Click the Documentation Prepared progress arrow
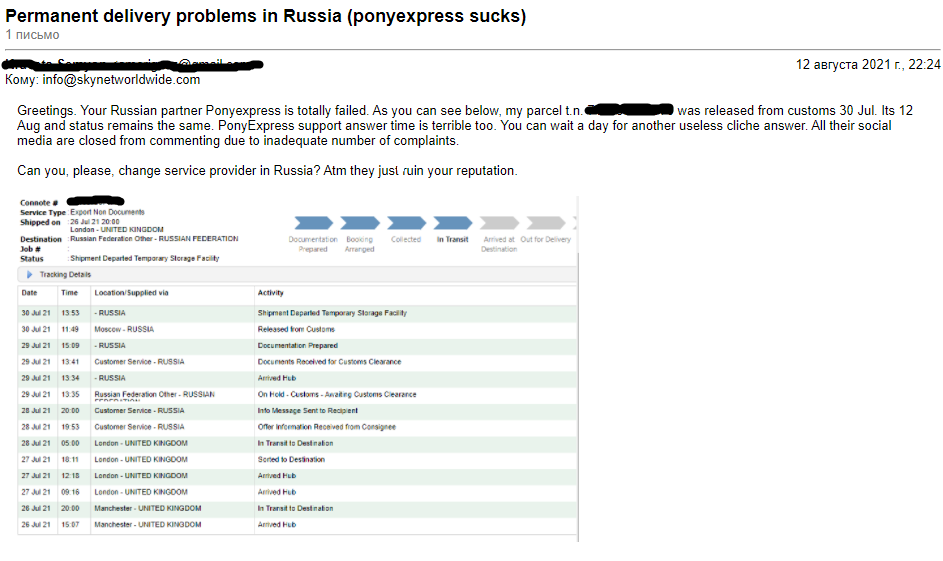The width and height of the screenshot is (943, 561). pyautogui.click(x=313, y=223)
